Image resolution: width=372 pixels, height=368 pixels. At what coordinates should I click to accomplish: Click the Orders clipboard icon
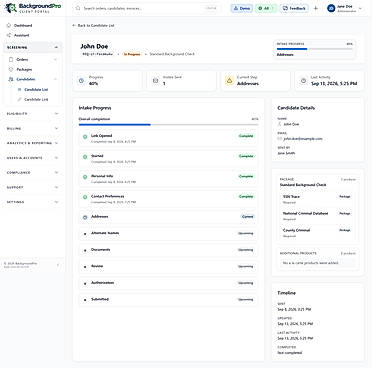pyautogui.click(x=11, y=59)
